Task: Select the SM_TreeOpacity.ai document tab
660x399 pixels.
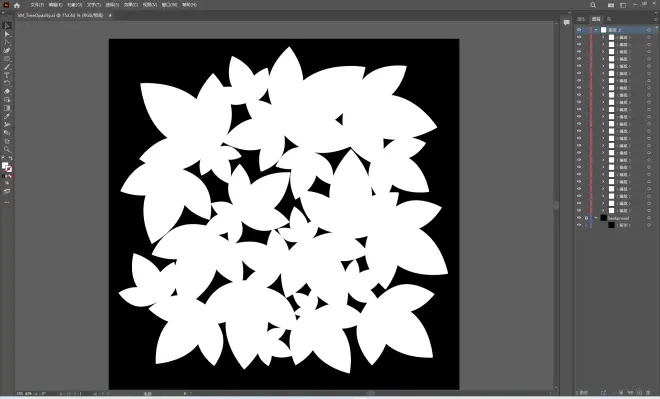Action: (60, 15)
